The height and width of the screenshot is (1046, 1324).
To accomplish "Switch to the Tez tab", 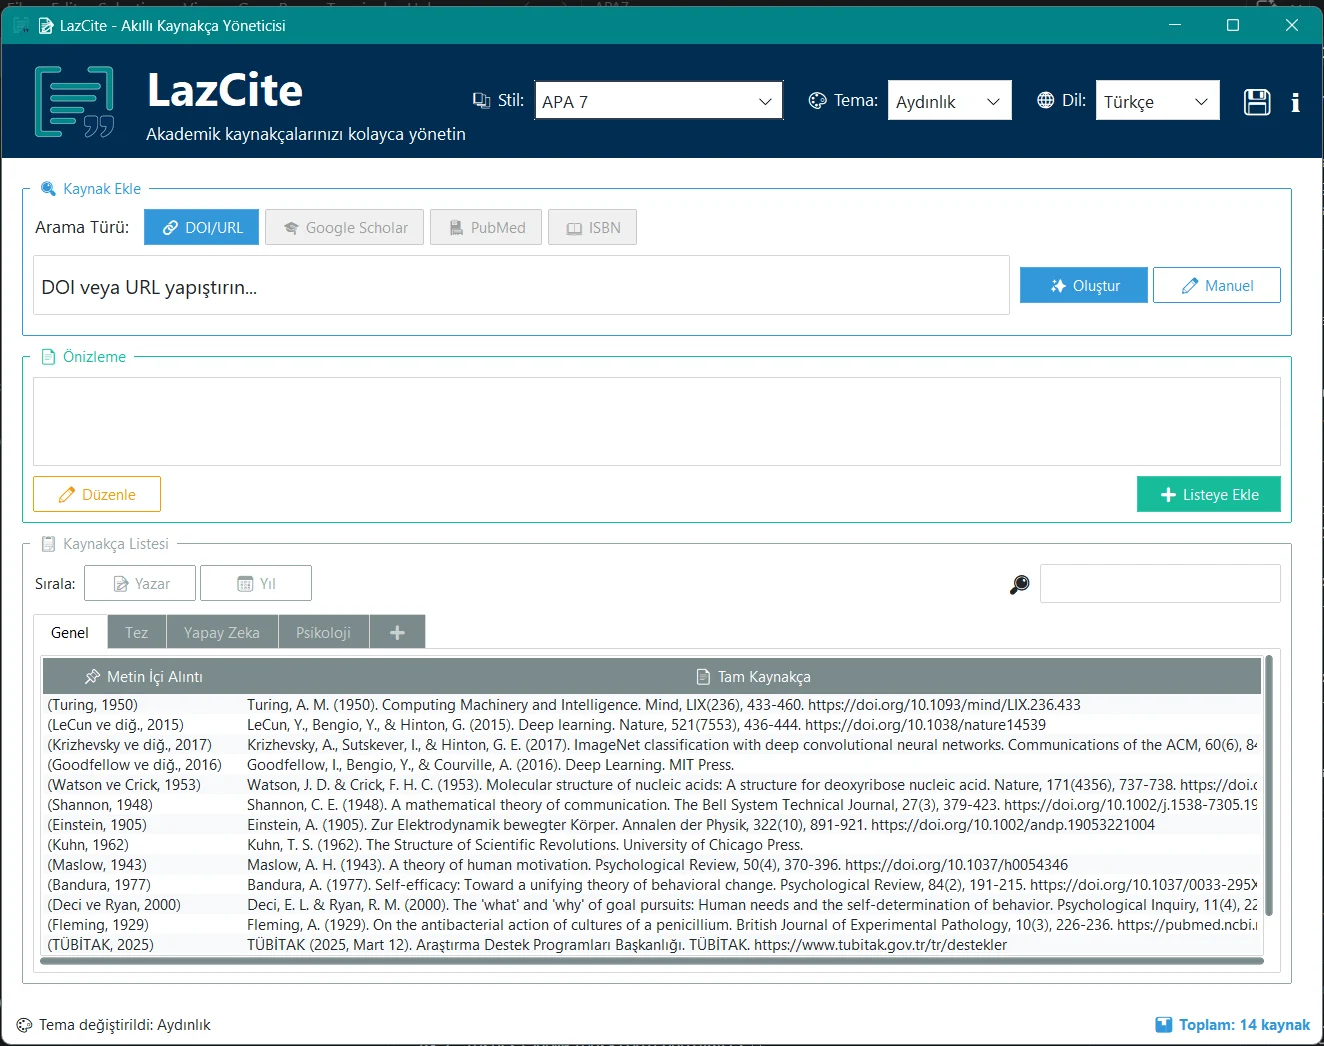I will click(x=137, y=632).
